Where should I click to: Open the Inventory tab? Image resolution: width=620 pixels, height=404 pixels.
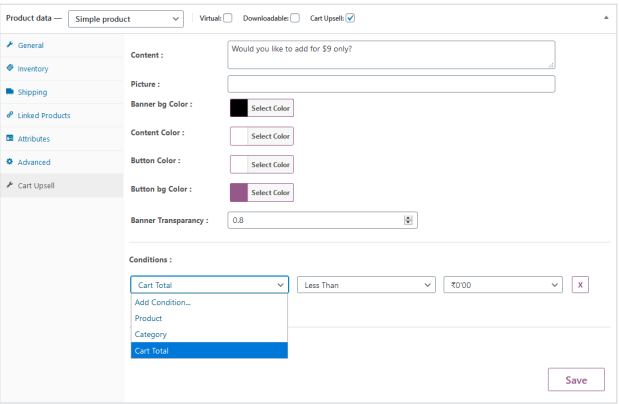(x=62, y=69)
